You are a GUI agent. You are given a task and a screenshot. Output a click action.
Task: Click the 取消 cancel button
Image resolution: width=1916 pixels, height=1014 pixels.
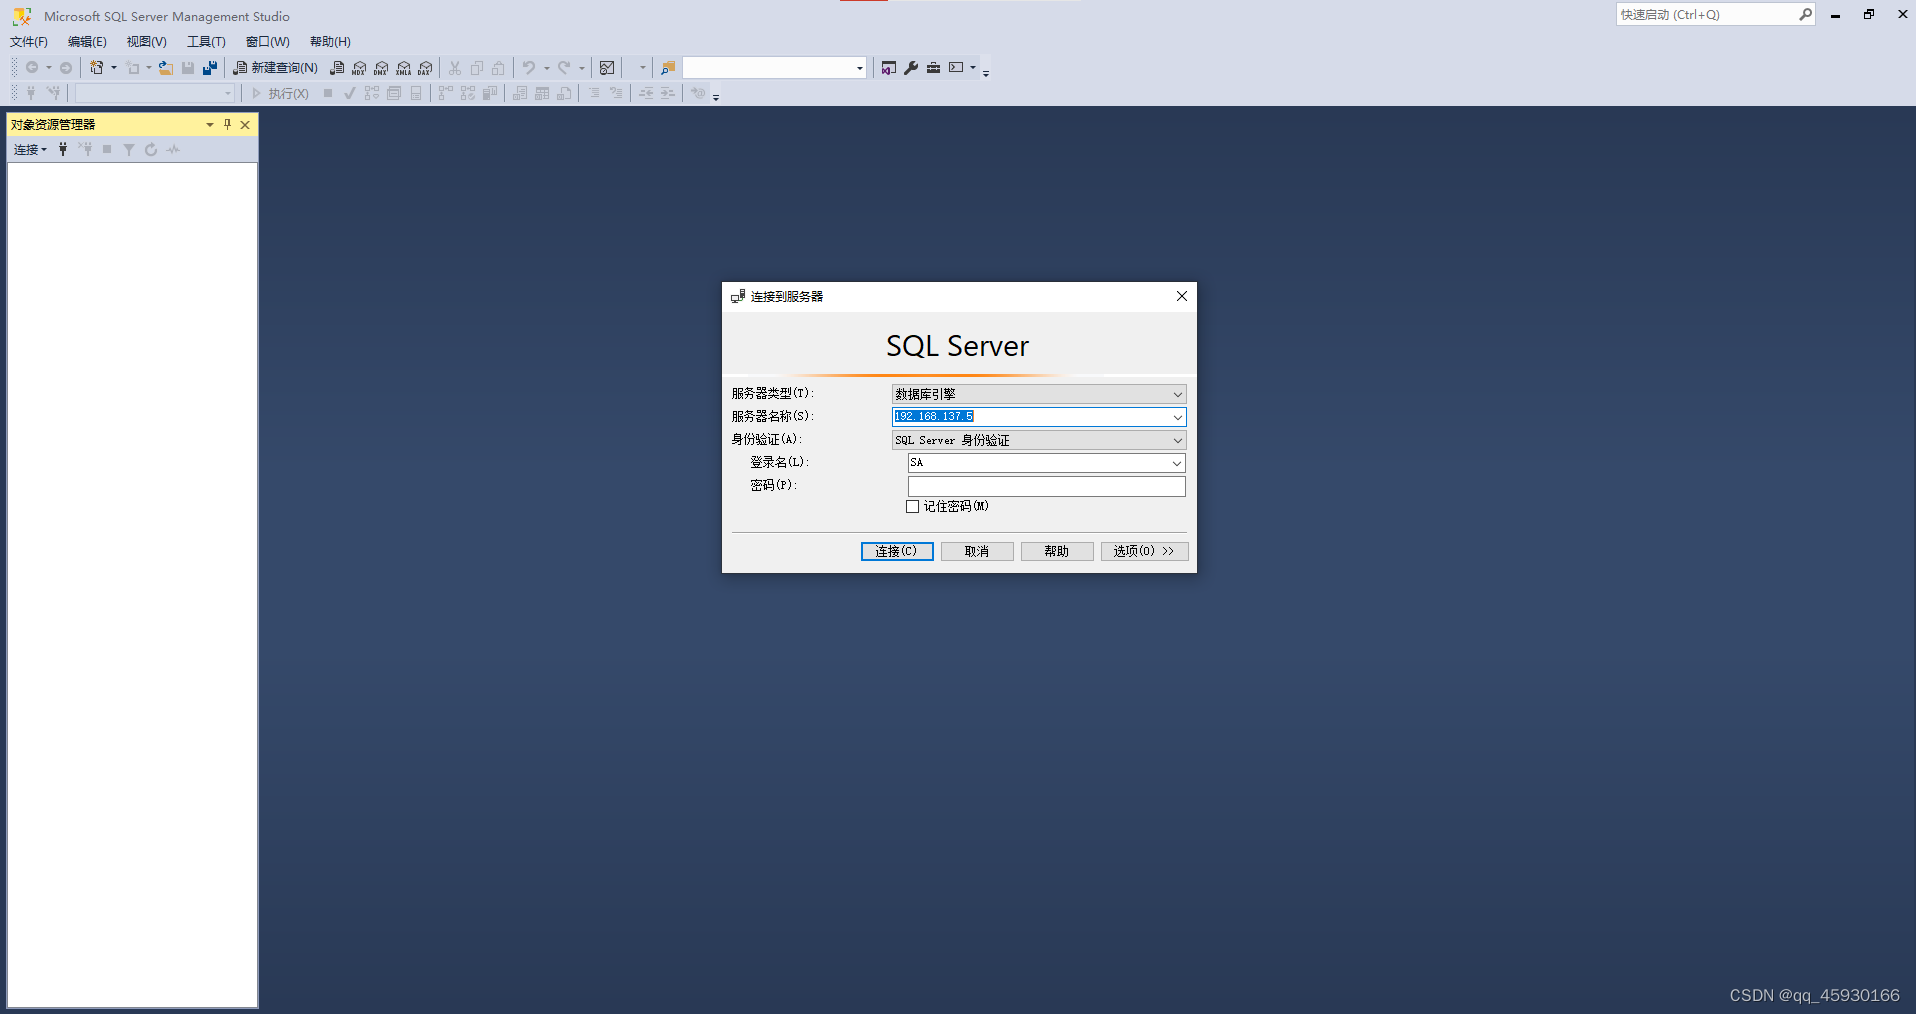(x=977, y=551)
